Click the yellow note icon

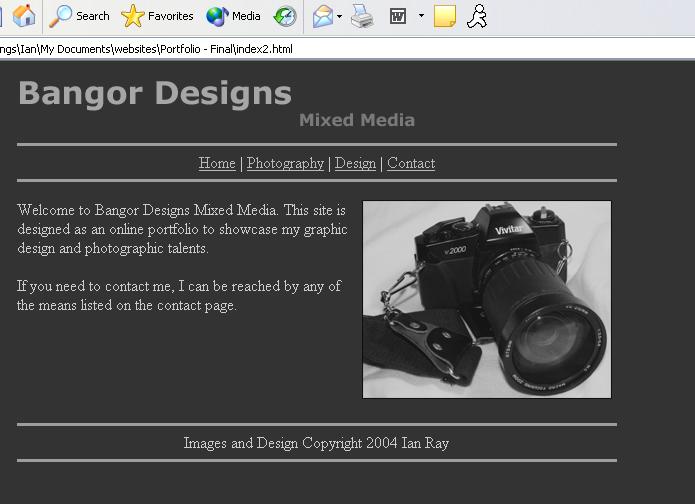point(445,16)
